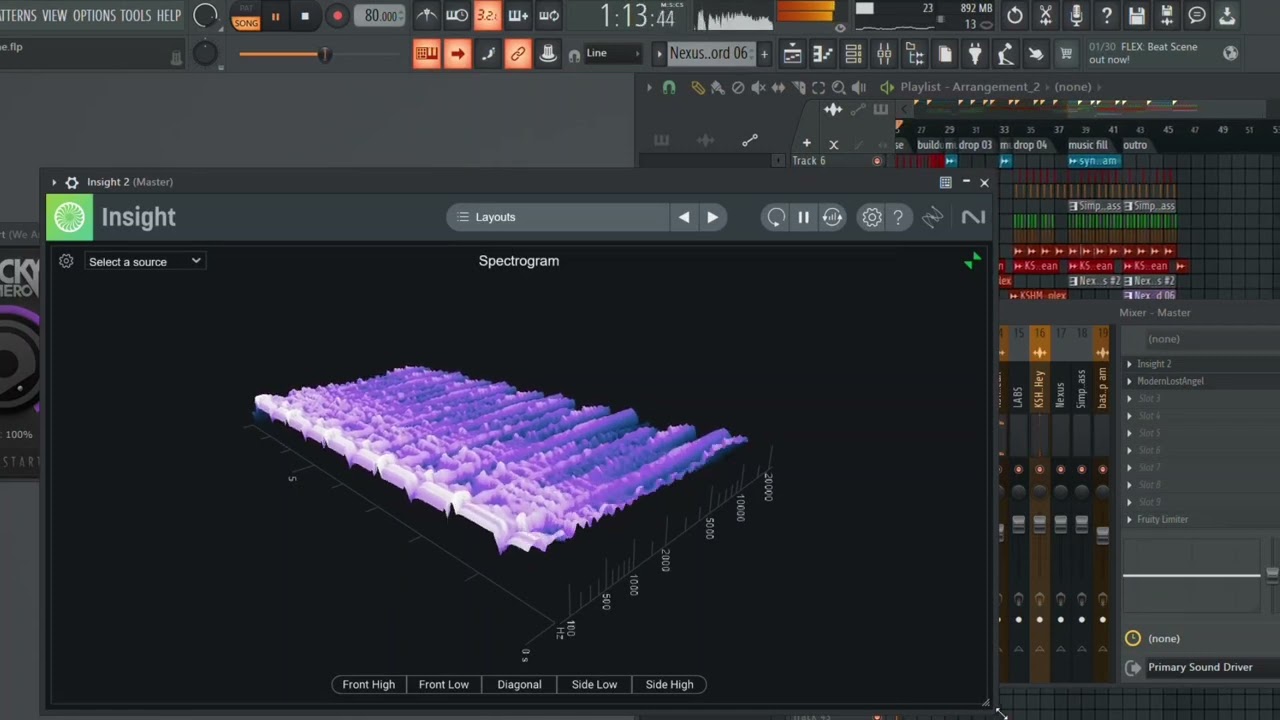The image size is (1280, 720).
Task: Click the 'outro' timeline marker
Action: point(1135,145)
